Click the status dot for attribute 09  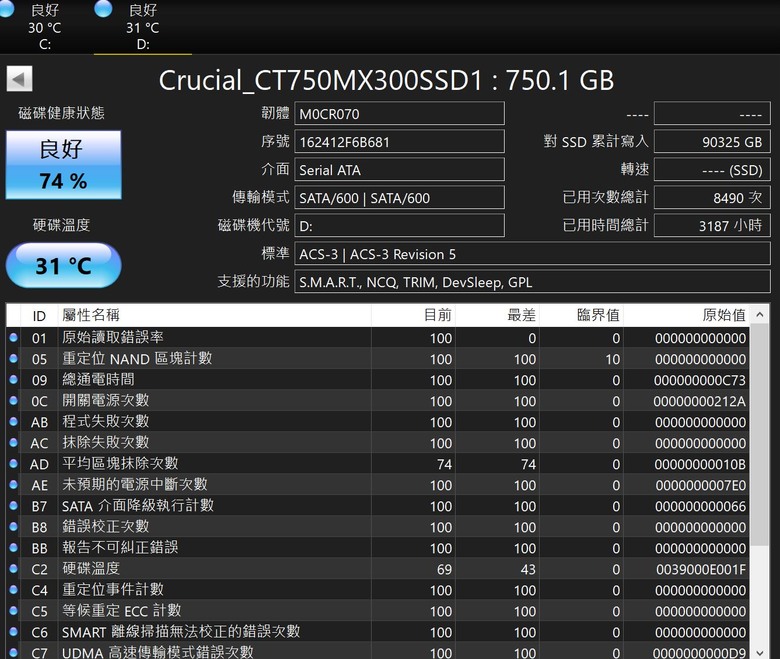click(13, 379)
